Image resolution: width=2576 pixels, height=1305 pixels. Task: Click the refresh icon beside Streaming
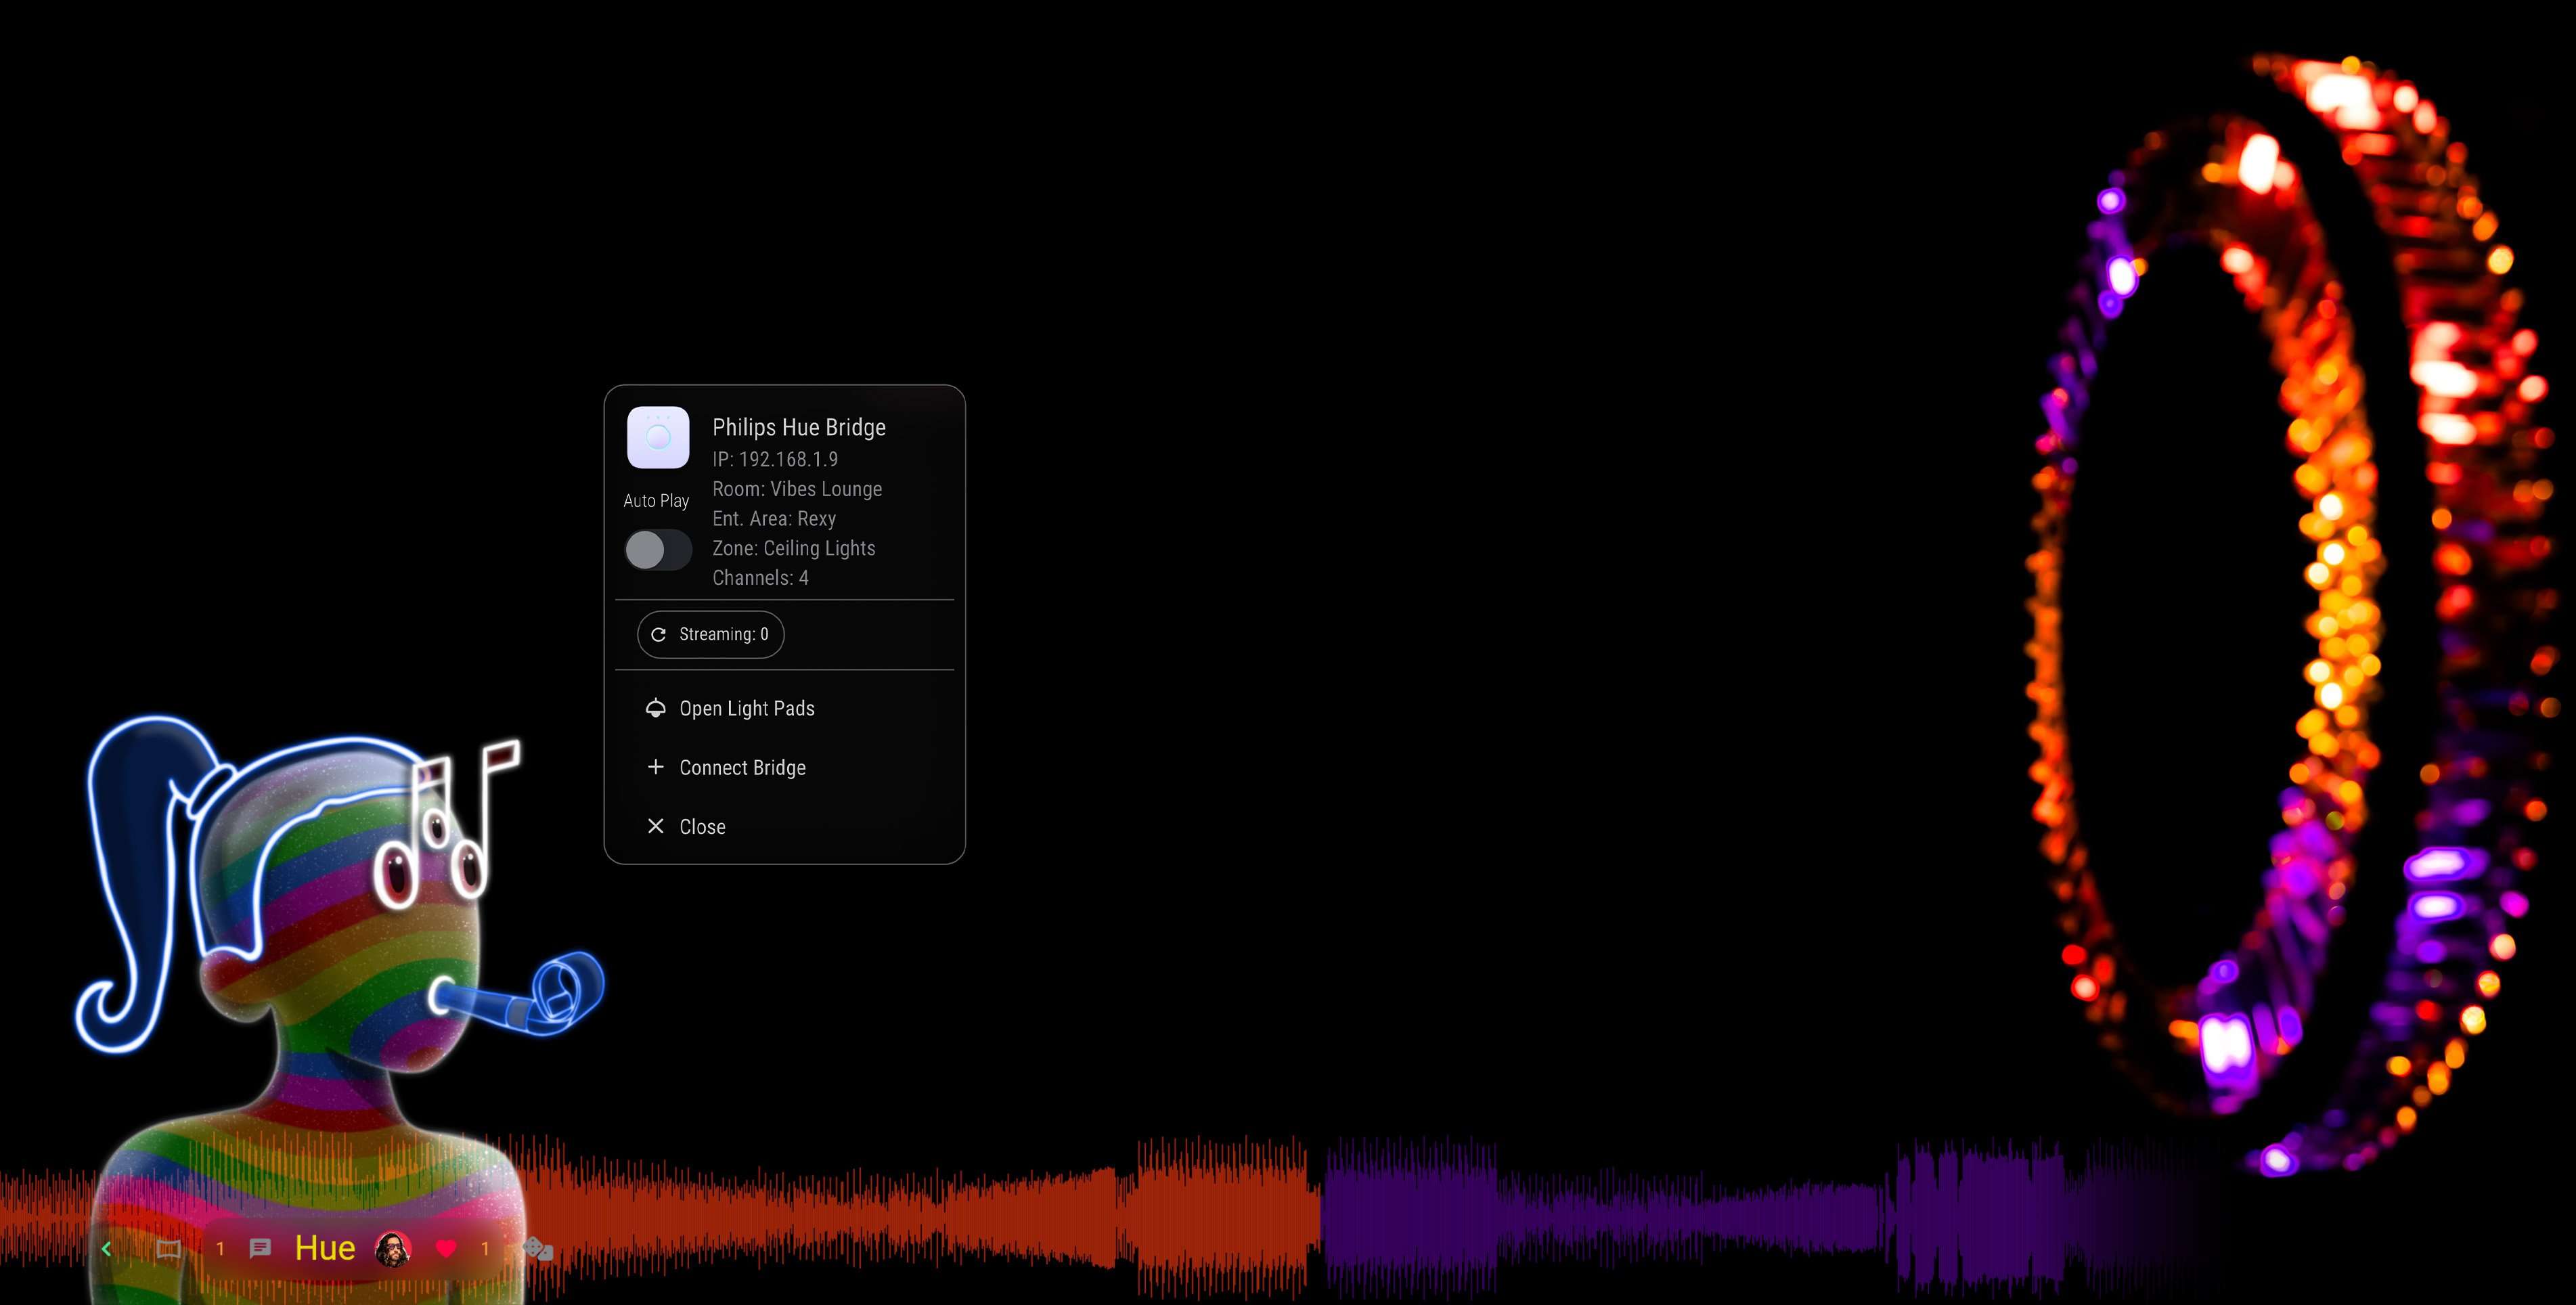(658, 634)
